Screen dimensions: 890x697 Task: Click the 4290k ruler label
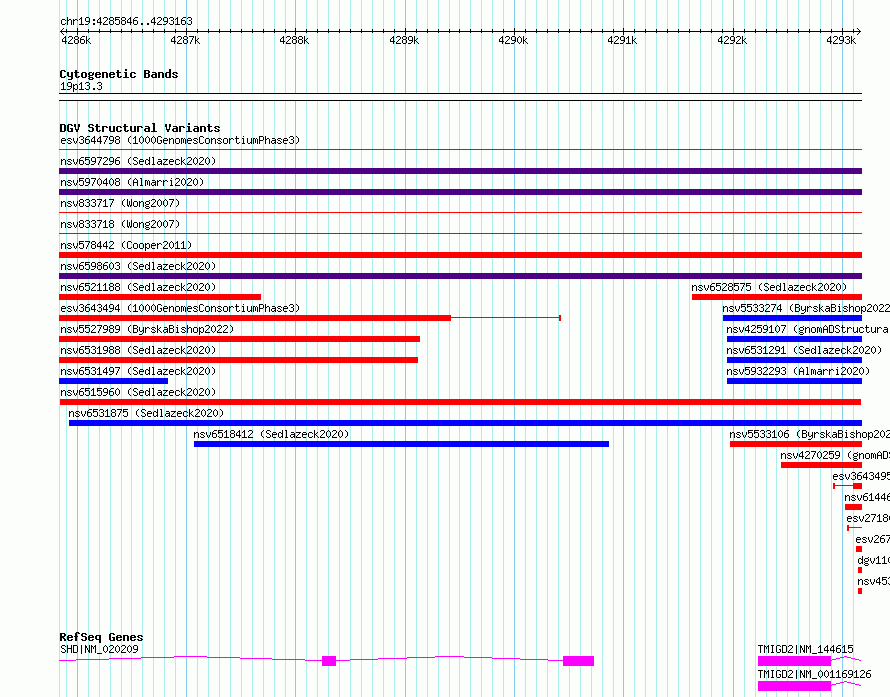click(513, 40)
